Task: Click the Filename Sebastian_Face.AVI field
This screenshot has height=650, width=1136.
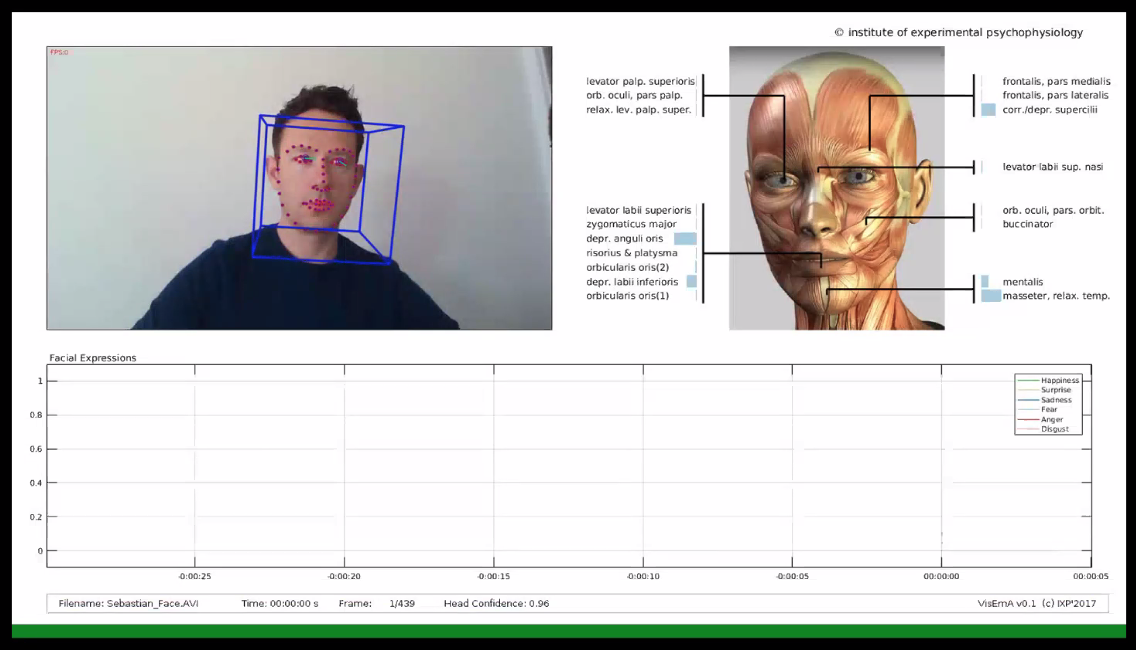Action: [x=128, y=604]
